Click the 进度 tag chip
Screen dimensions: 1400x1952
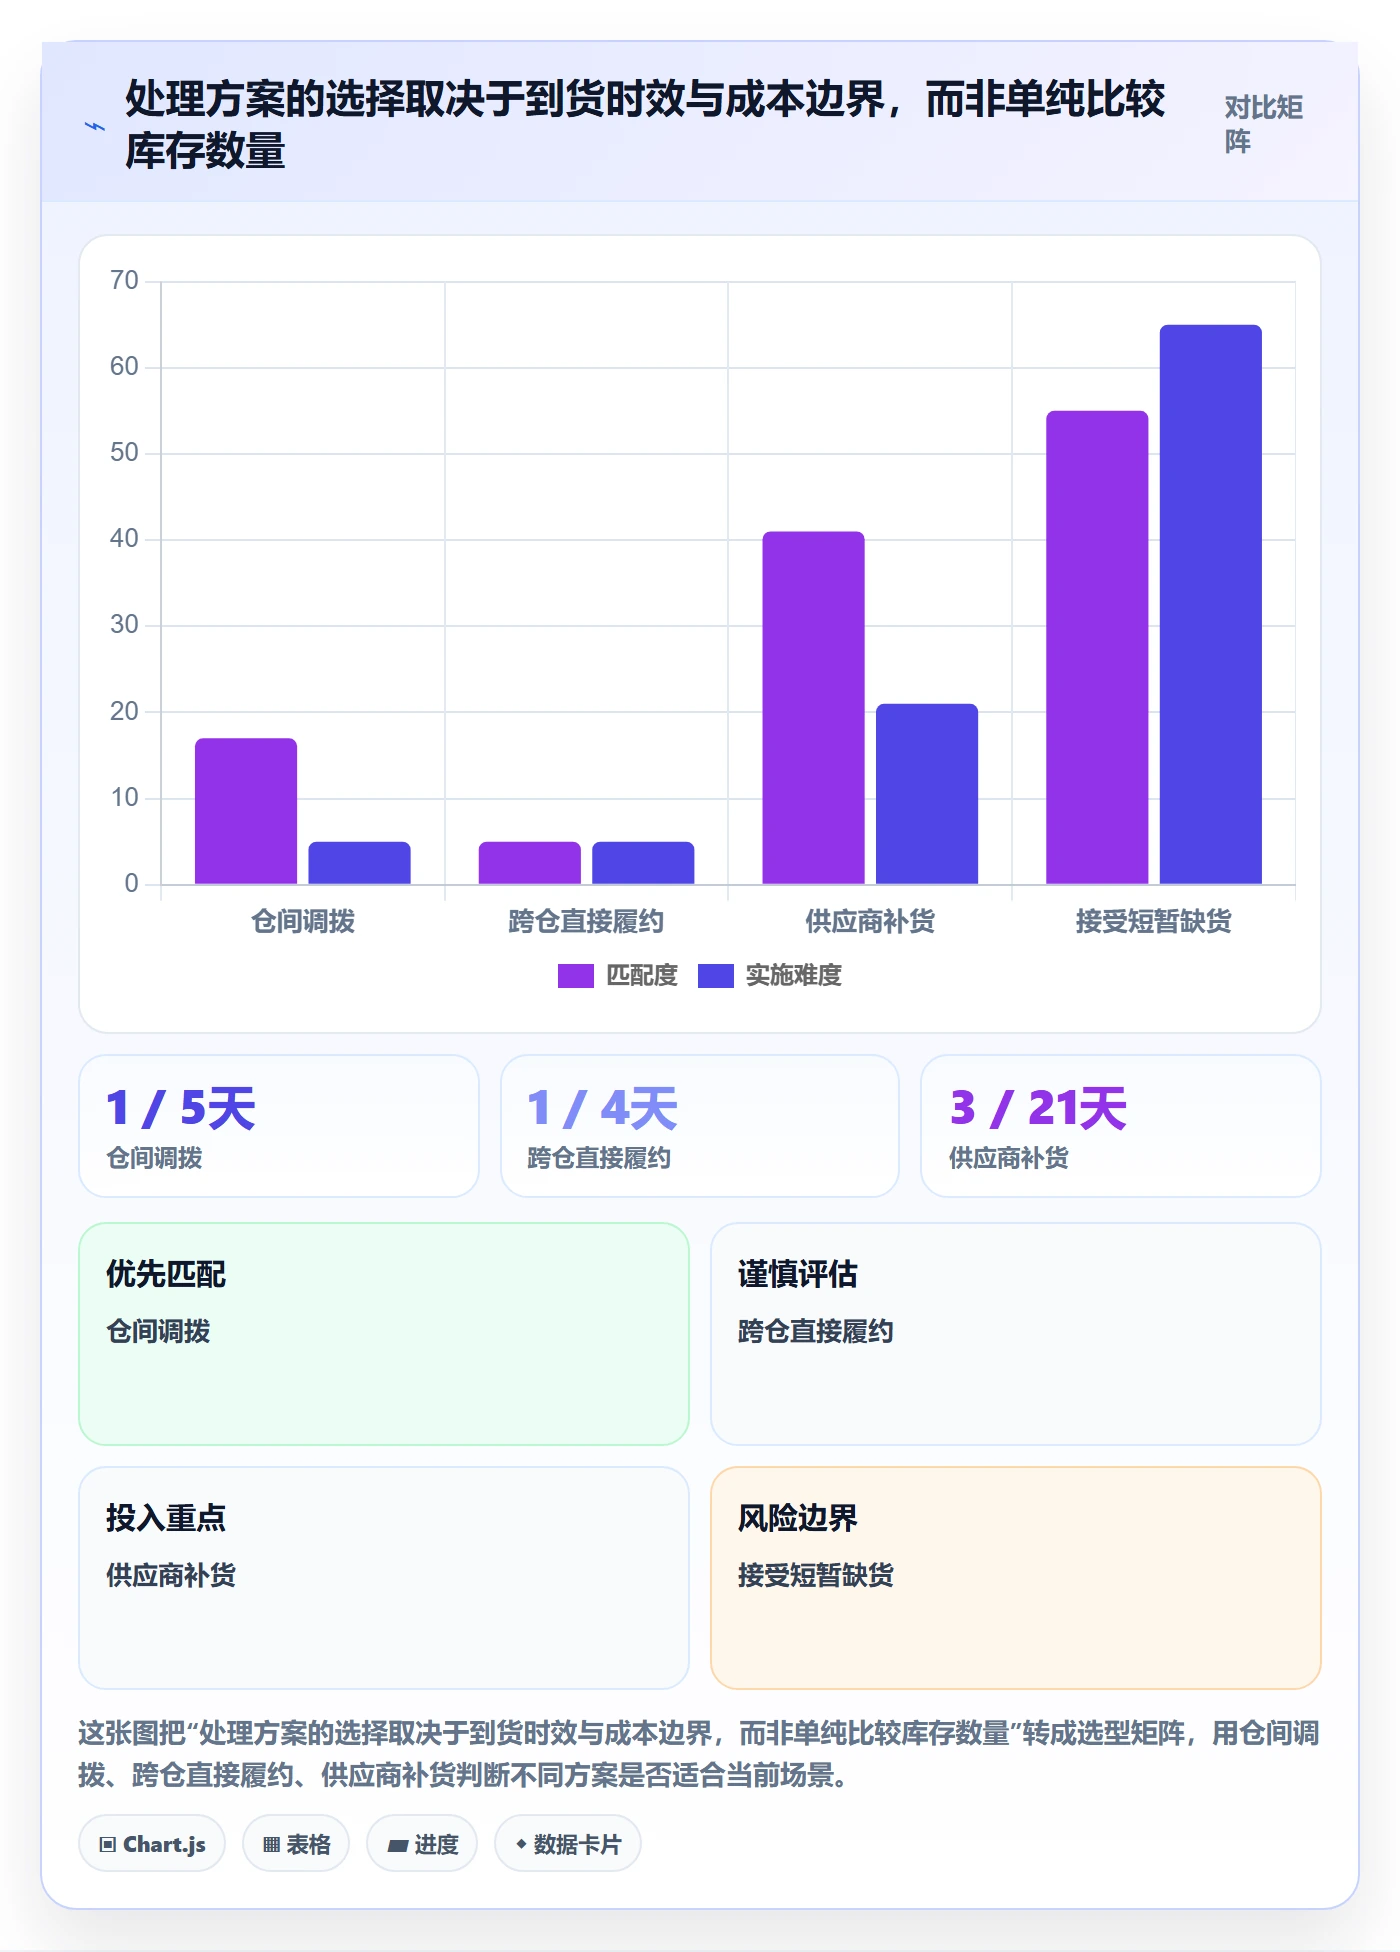(422, 1843)
